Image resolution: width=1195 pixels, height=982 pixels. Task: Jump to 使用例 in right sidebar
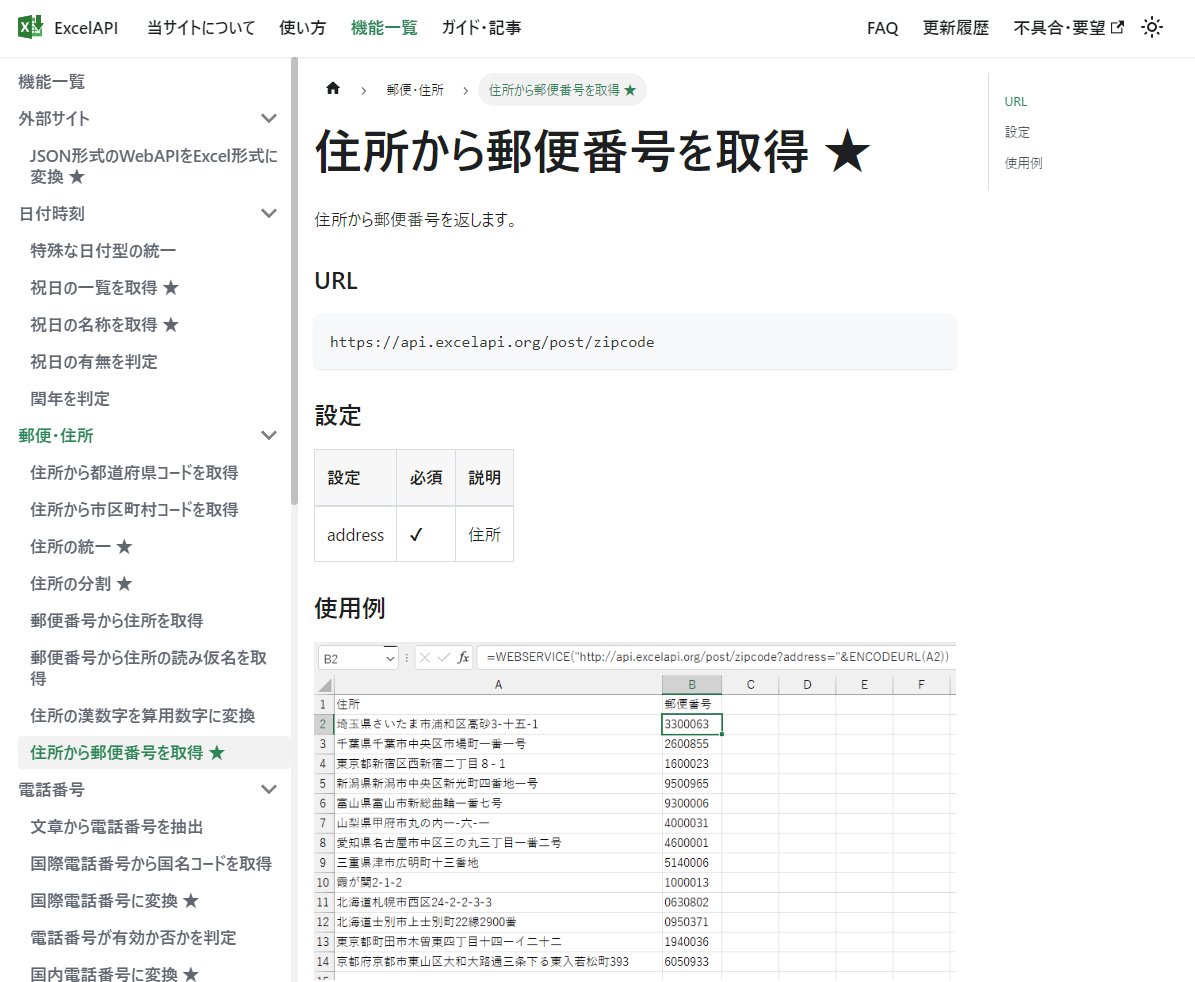click(1023, 163)
